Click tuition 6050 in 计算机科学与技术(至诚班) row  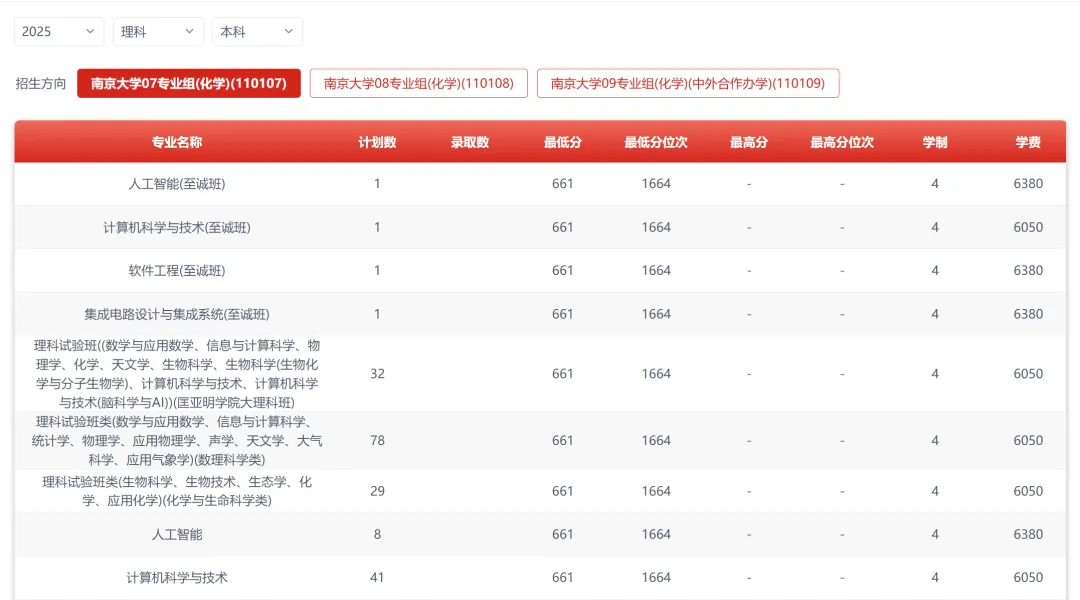coord(1028,227)
